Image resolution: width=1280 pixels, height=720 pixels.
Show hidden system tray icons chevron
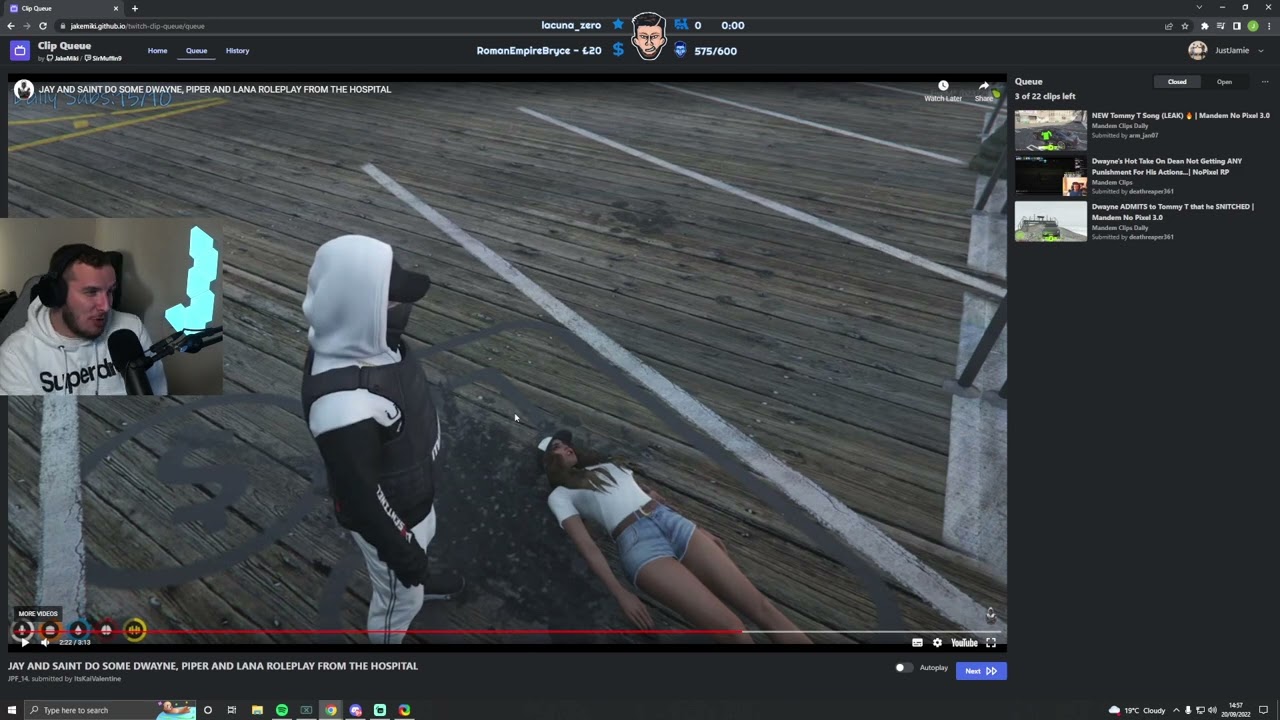click(x=1176, y=710)
